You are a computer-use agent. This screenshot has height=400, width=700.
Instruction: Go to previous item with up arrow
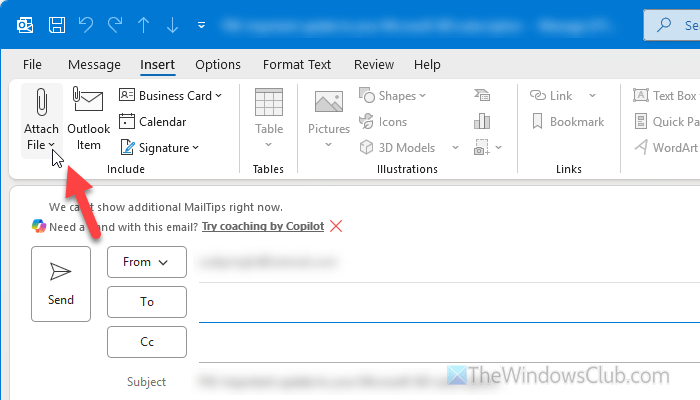coord(143,25)
